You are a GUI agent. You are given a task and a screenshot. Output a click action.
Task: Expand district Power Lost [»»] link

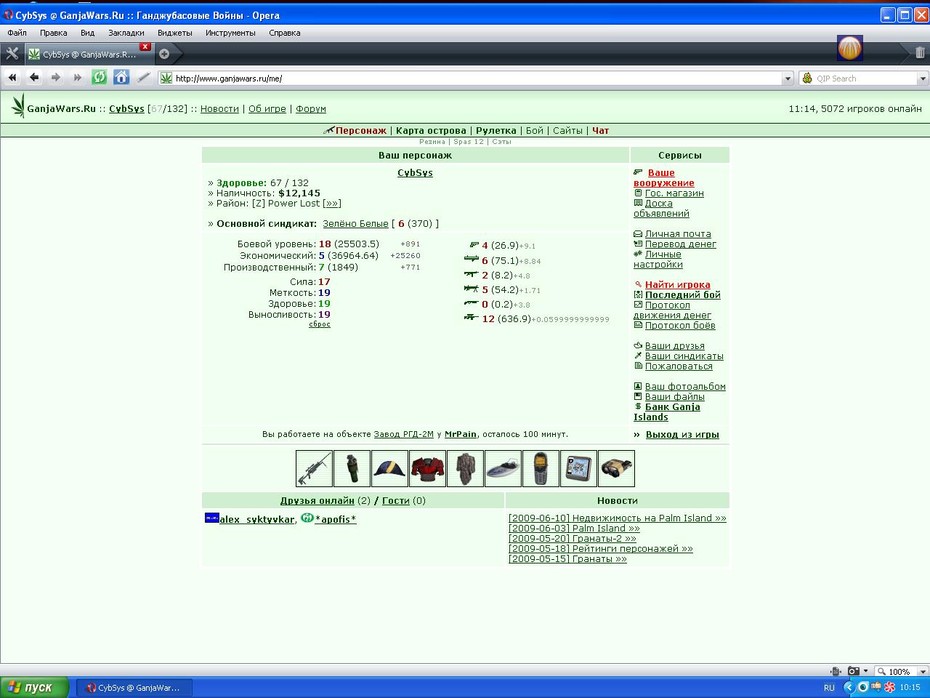[332, 203]
